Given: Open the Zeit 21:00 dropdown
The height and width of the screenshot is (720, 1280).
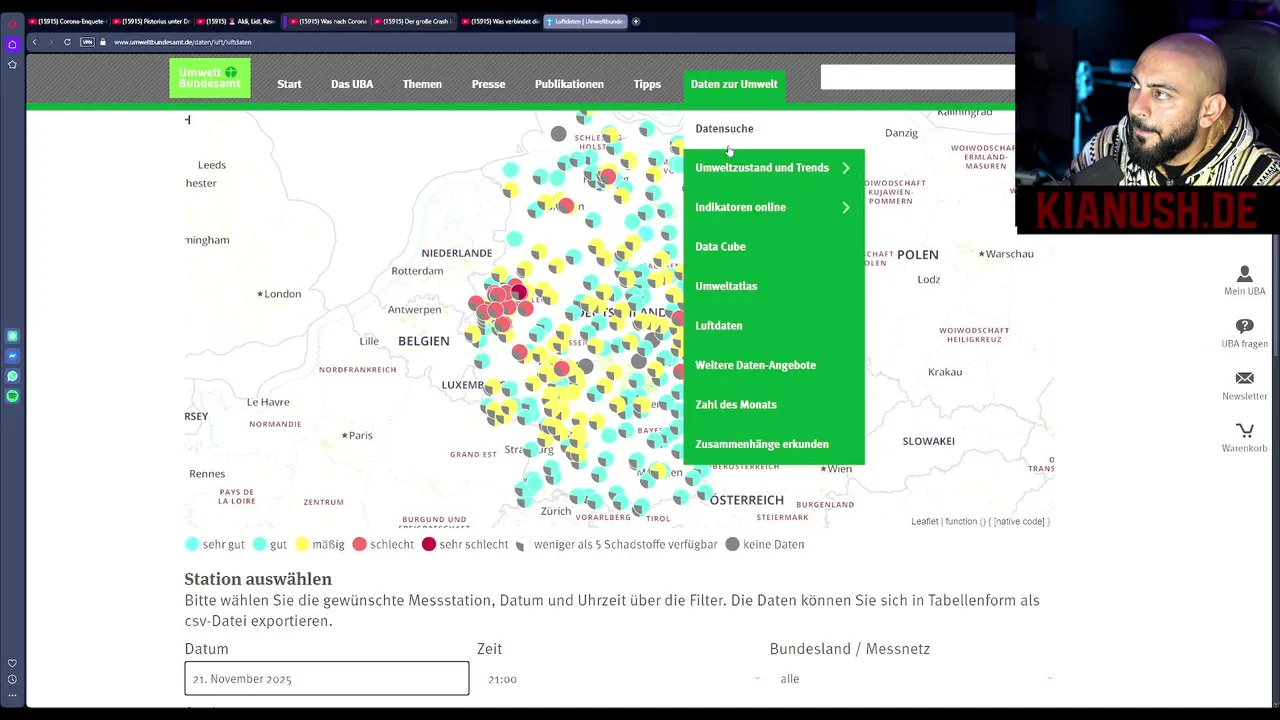Looking at the screenshot, I should (622, 679).
